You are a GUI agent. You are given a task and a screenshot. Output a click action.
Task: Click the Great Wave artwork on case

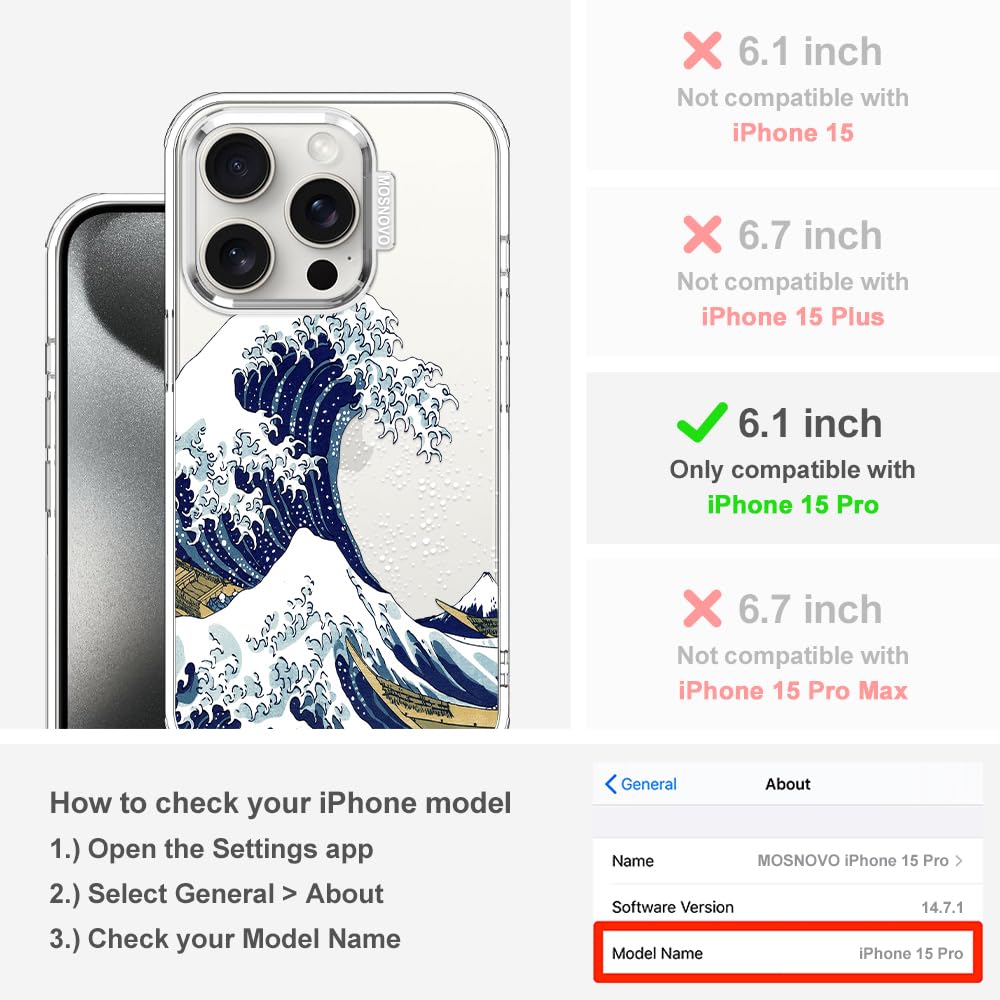336,517
